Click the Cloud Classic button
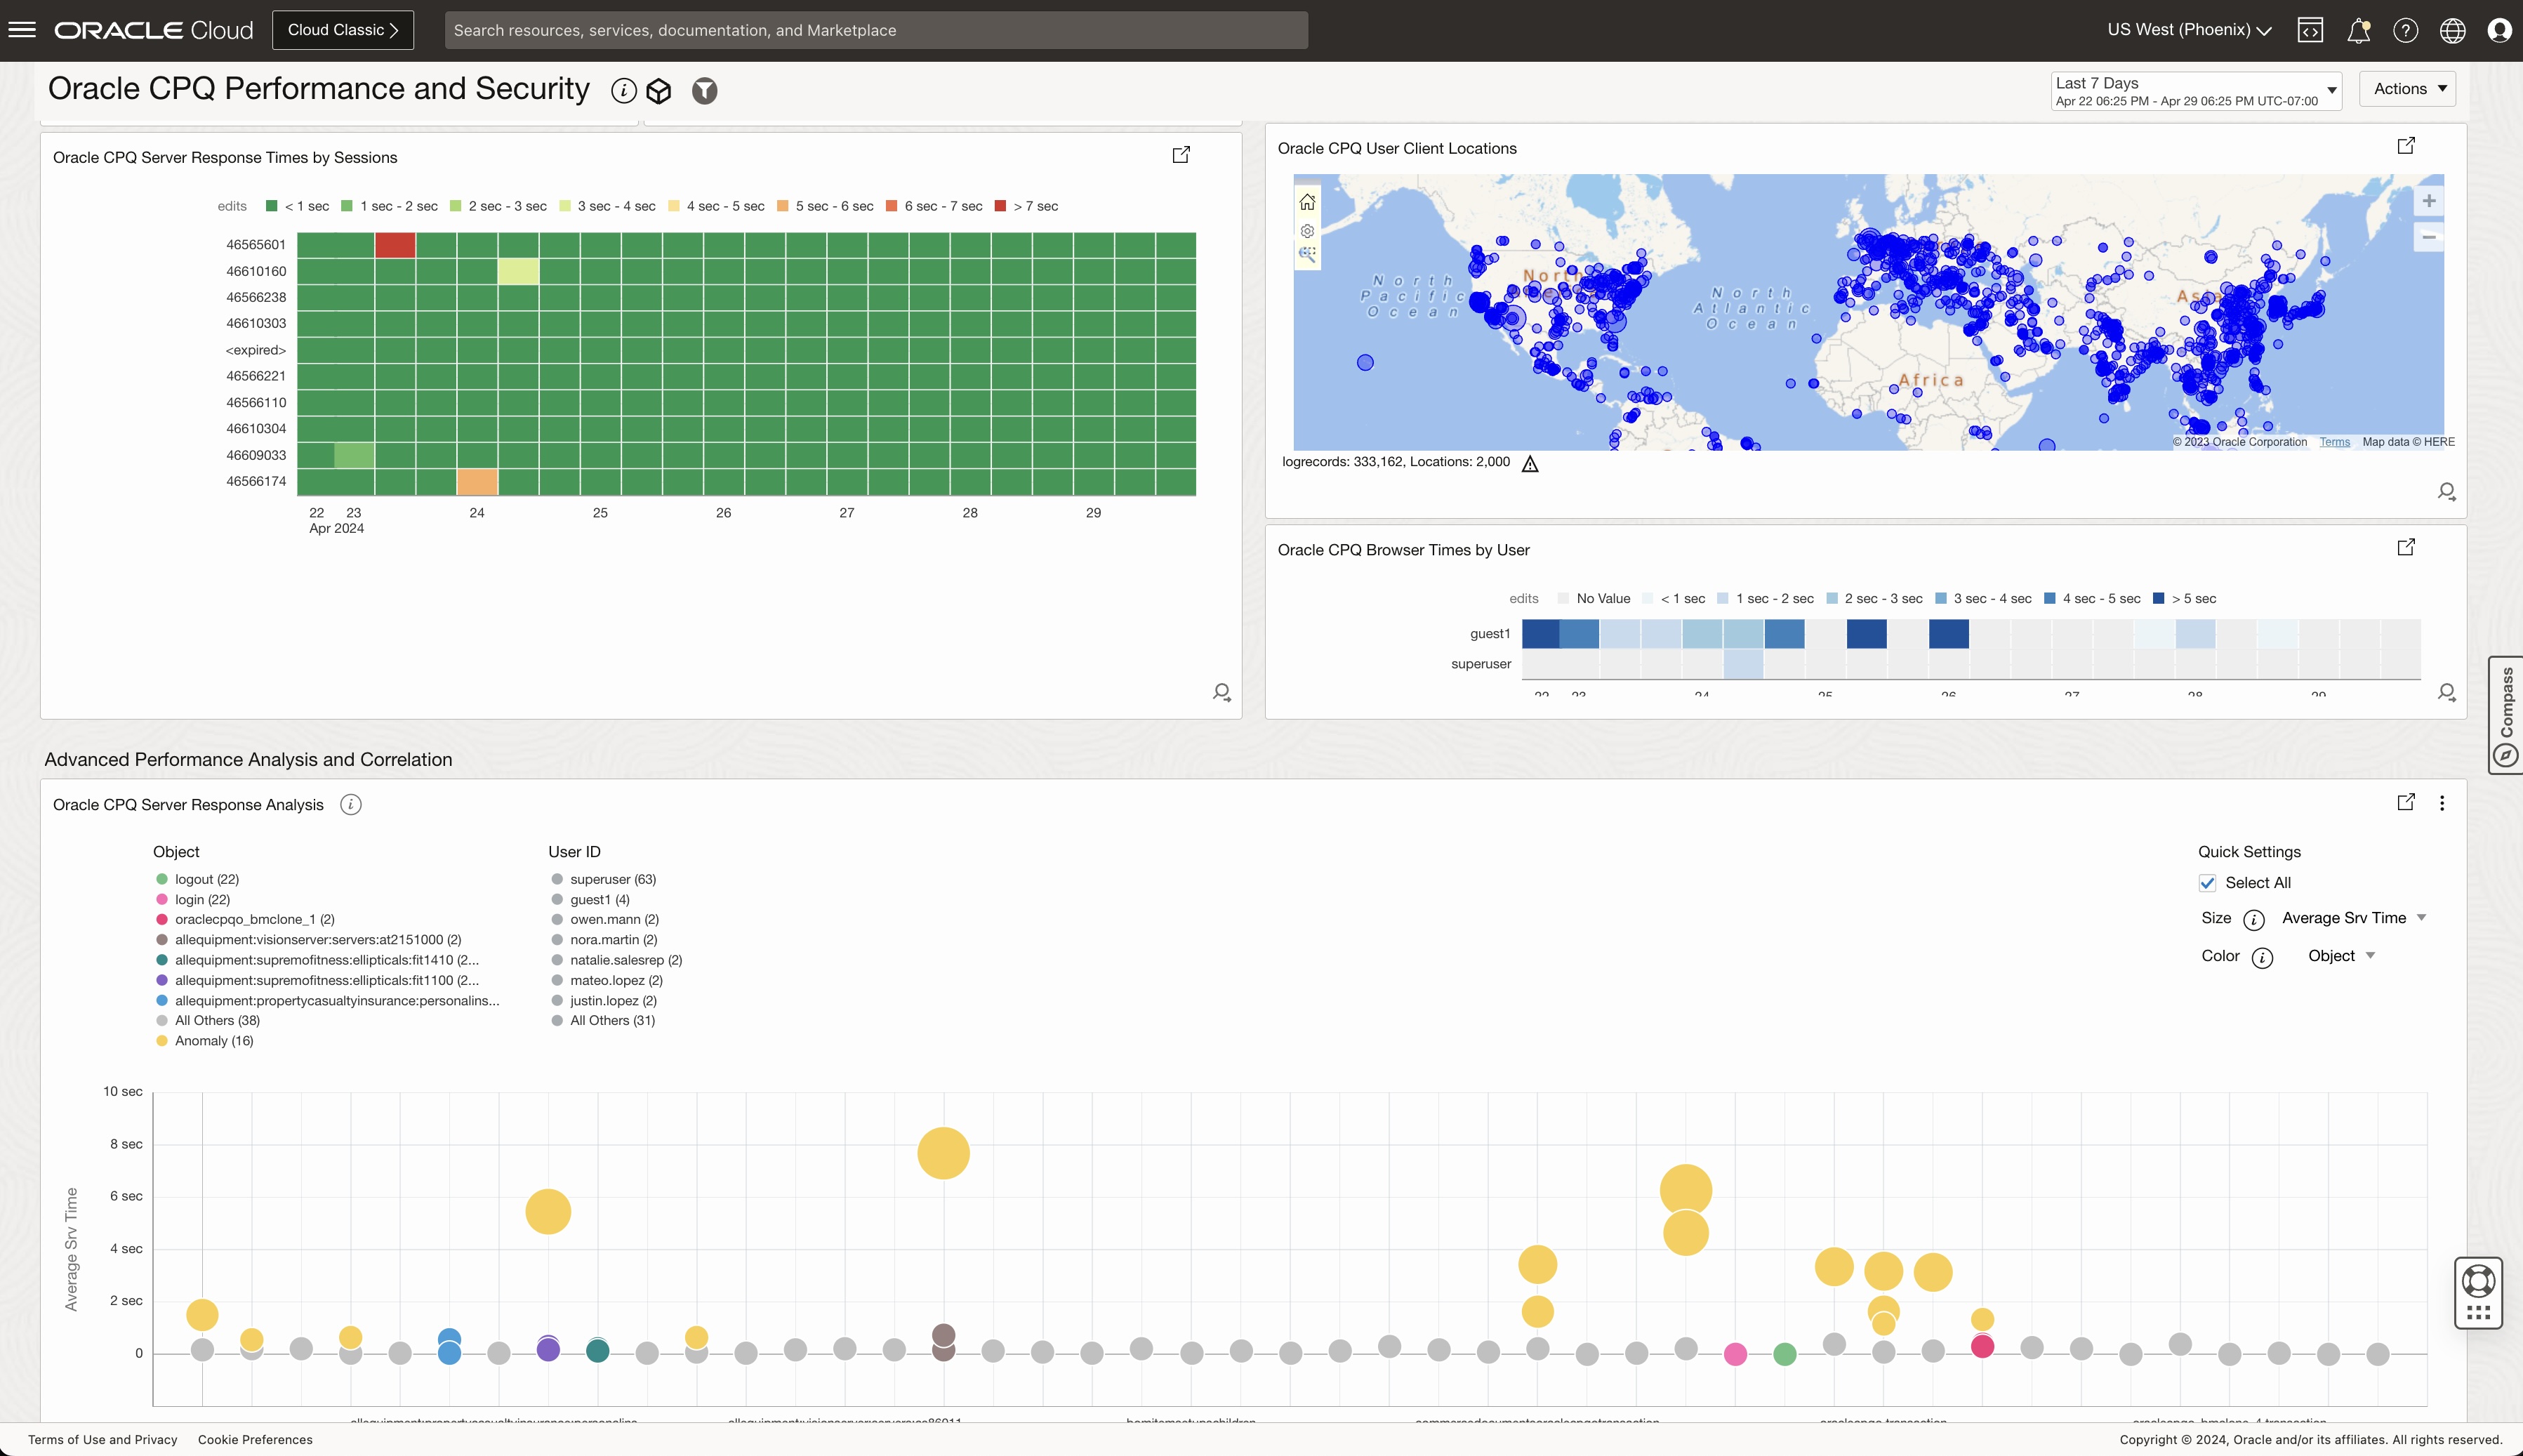The image size is (2523, 1456). point(343,30)
